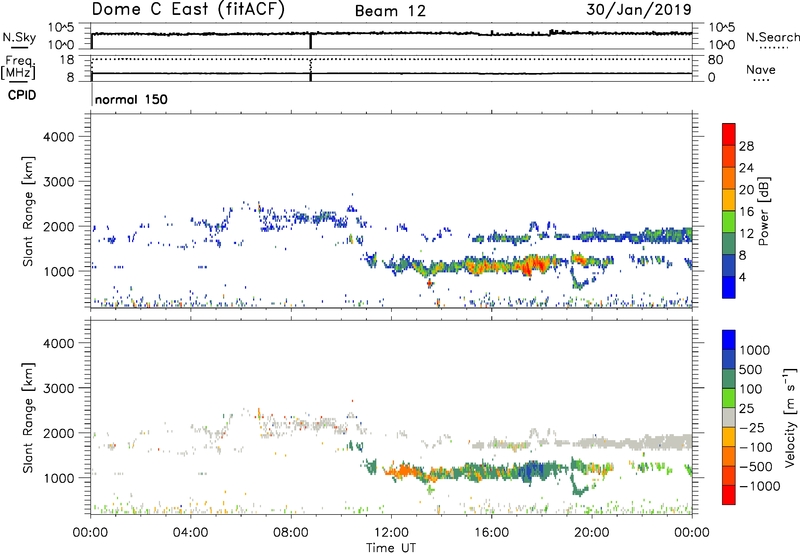Click the '08:00' time axis label
The height and width of the screenshot is (554, 800).
pos(290,533)
